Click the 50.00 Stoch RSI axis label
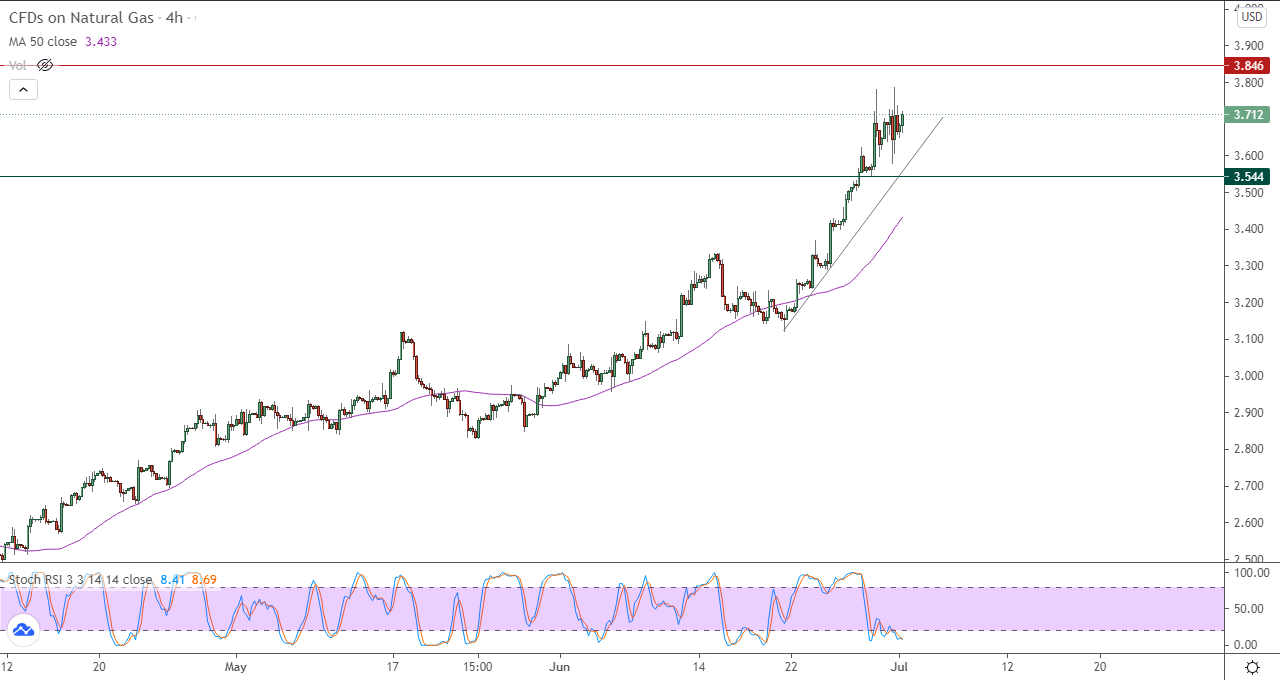This screenshot has height=680, width=1280. tap(1250, 609)
